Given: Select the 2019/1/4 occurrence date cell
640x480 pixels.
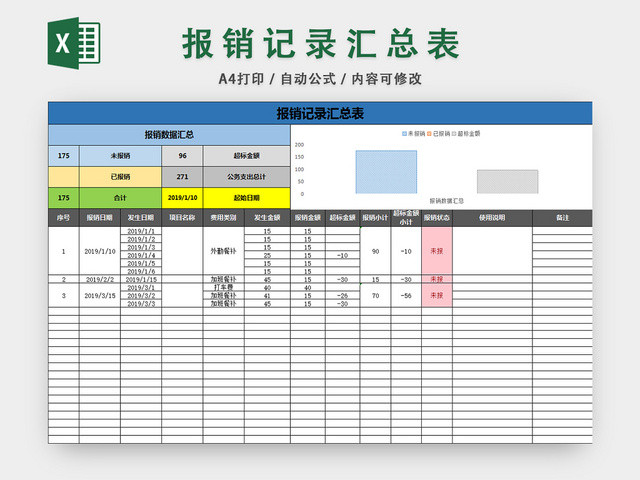Looking at the screenshot, I should pyautogui.click(x=141, y=256).
